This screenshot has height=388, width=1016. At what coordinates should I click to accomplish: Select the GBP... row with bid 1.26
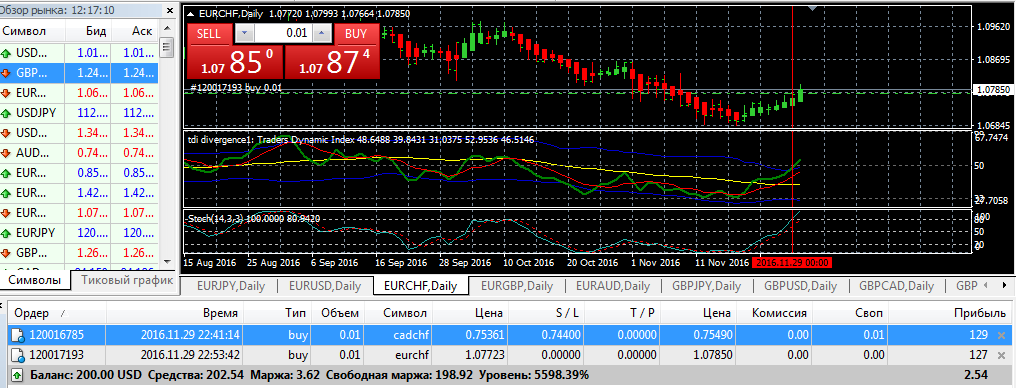[79, 253]
